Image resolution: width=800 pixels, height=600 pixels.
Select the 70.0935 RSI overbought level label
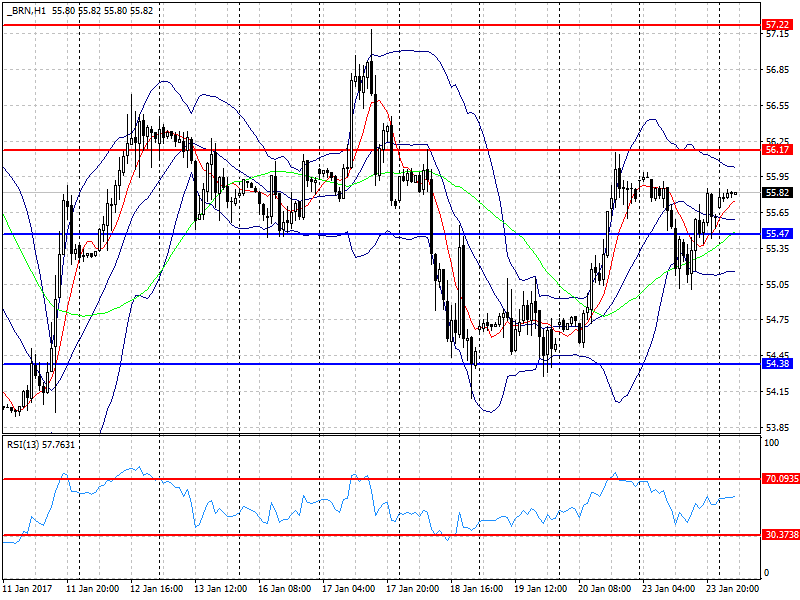[781, 479]
